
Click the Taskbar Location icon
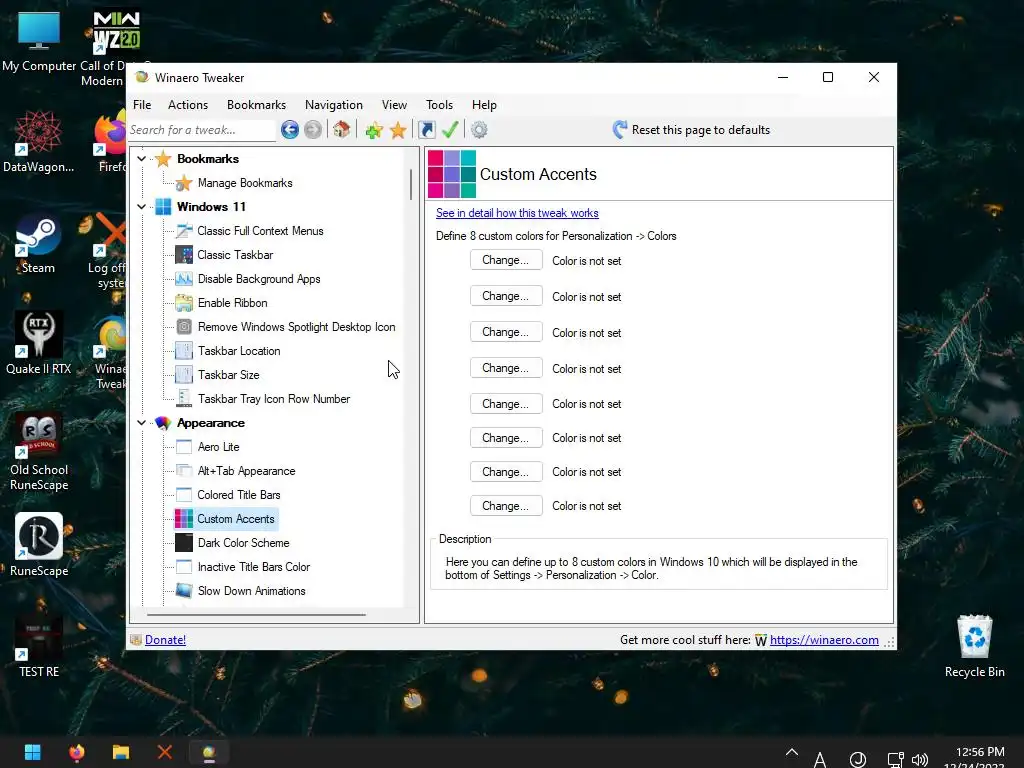(x=184, y=351)
